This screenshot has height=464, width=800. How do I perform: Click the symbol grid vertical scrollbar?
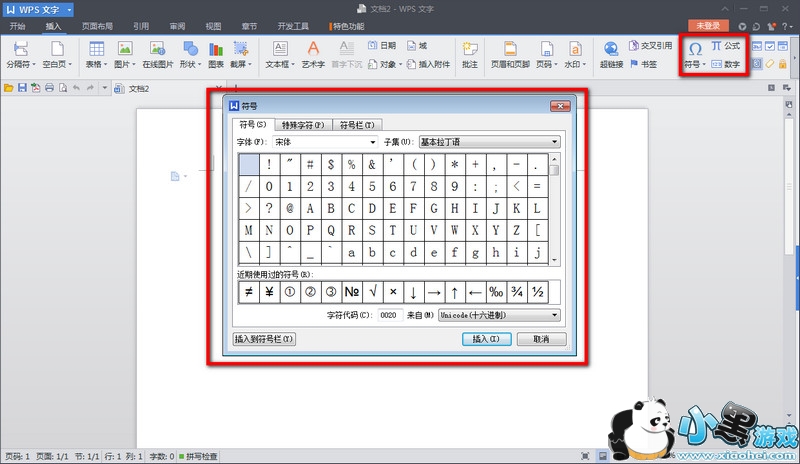click(x=555, y=210)
